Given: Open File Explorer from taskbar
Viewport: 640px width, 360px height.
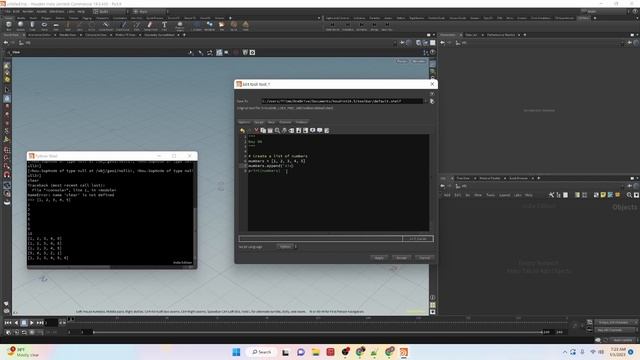Looking at the screenshot, I should point(316,352).
